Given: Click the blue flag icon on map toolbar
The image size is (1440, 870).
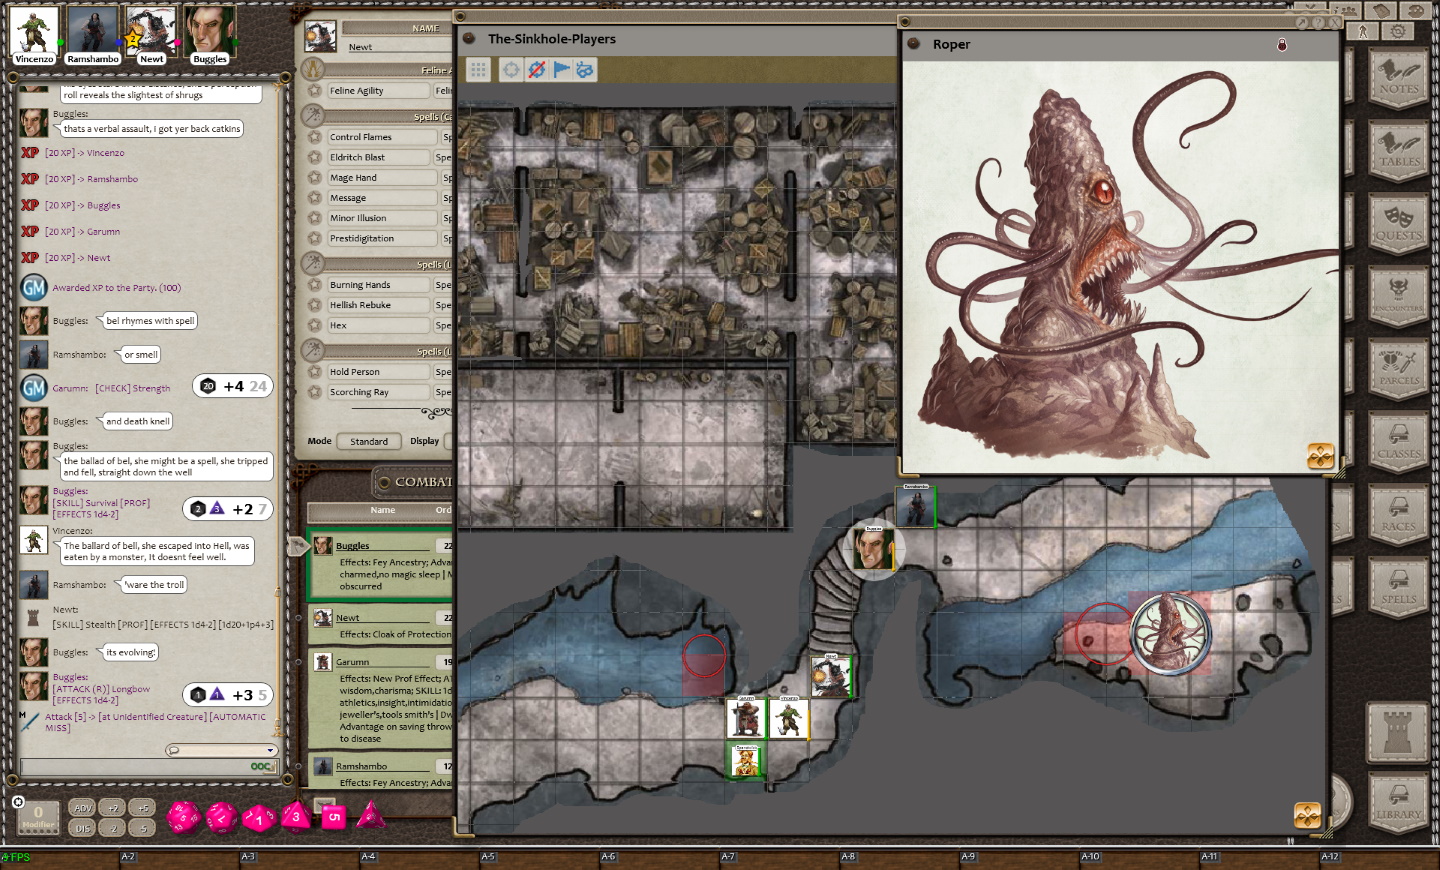Looking at the screenshot, I should coord(561,70).
